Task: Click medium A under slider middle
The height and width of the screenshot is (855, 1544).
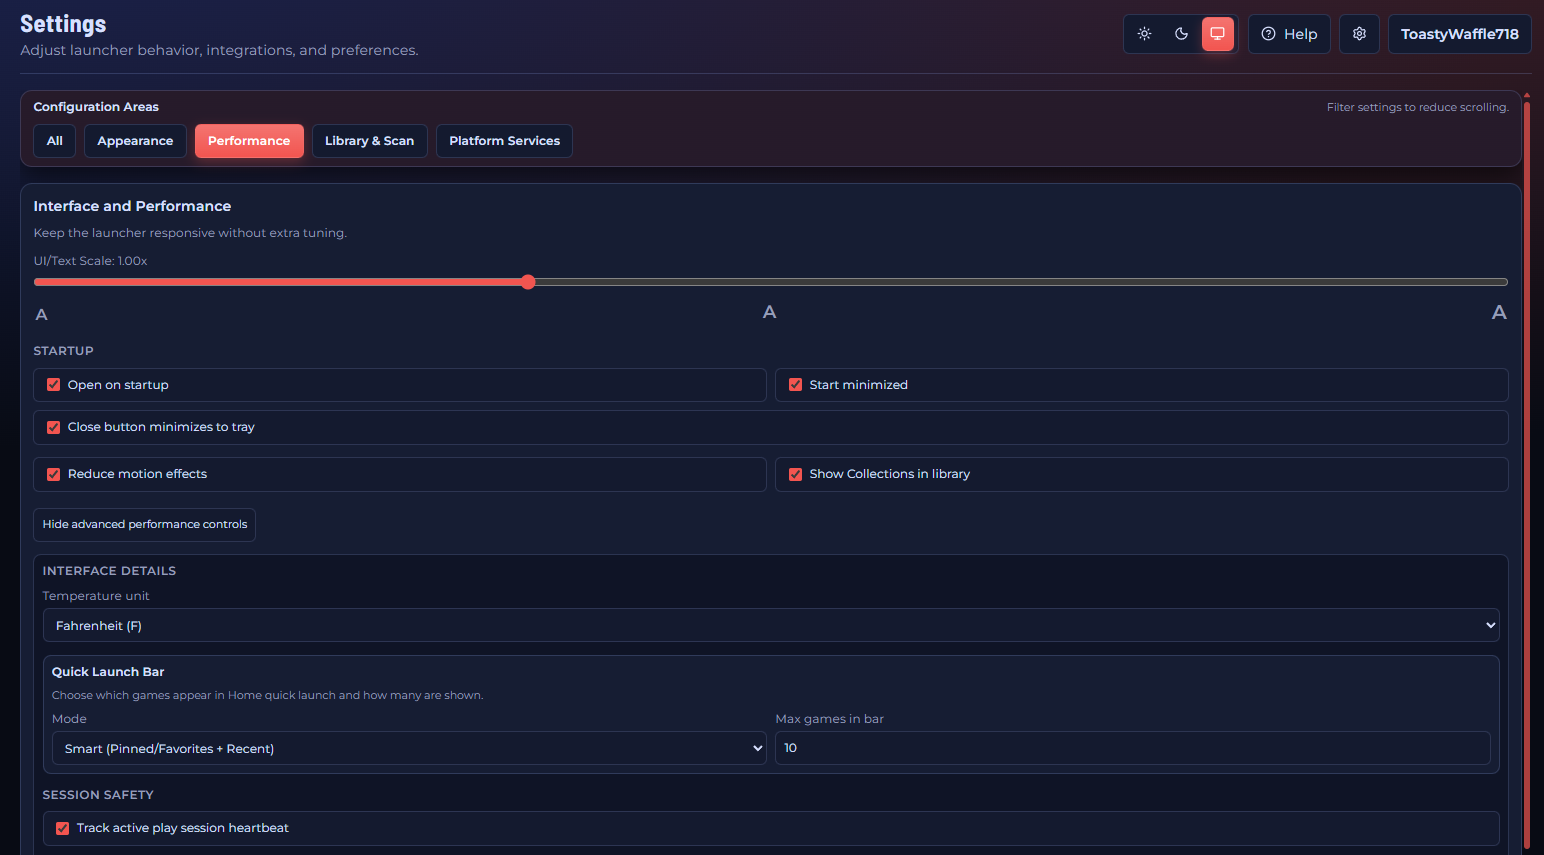Action: pyautogui.click(x=769, y=312)
